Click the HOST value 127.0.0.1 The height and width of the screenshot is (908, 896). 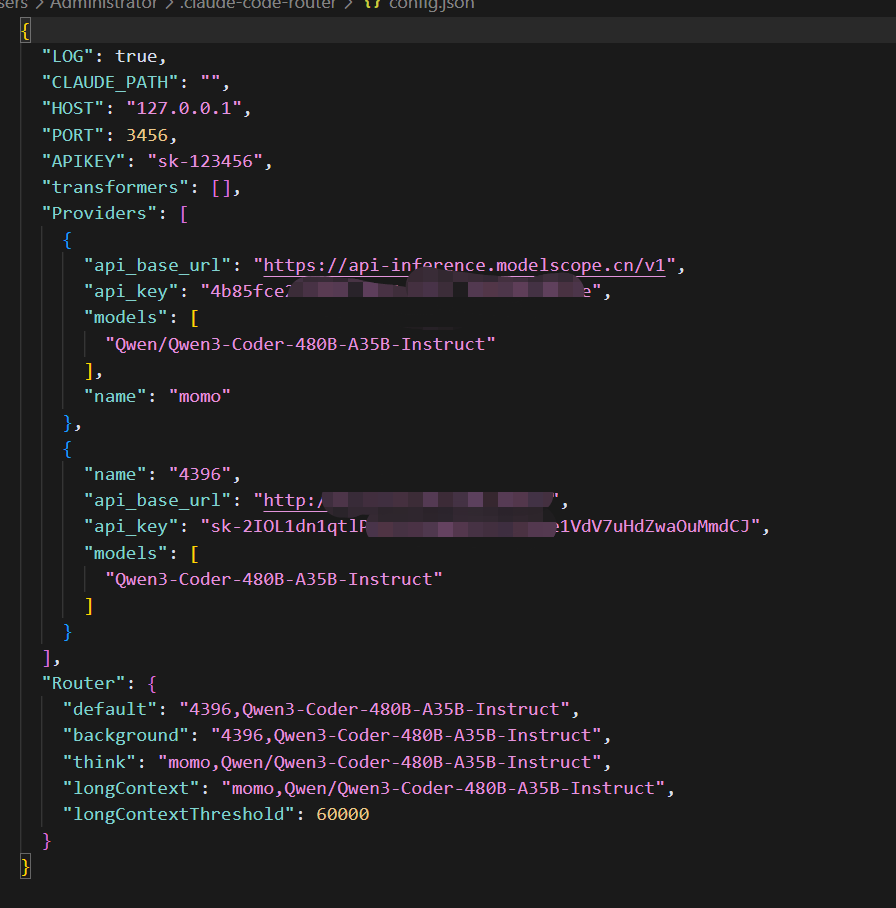(x=184, y=108)
